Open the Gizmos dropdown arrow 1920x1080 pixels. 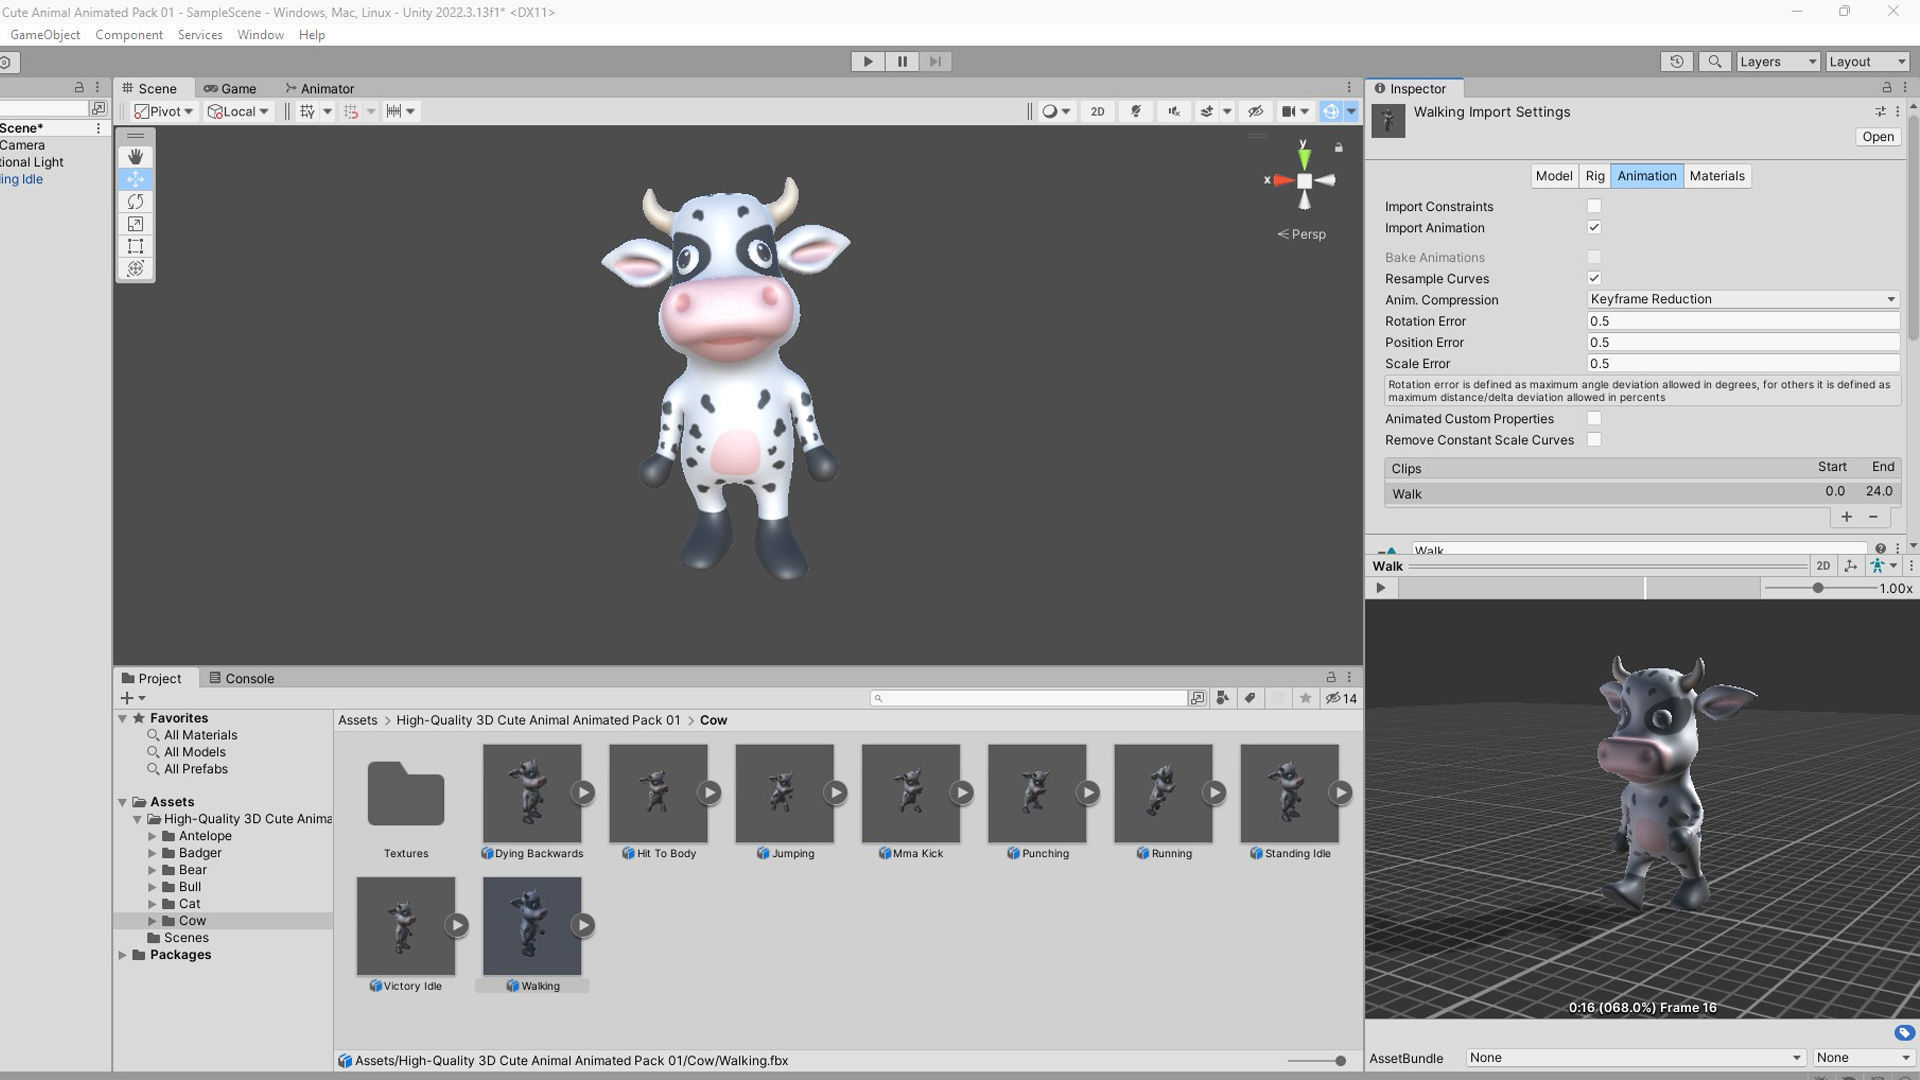coord(1352,111)
